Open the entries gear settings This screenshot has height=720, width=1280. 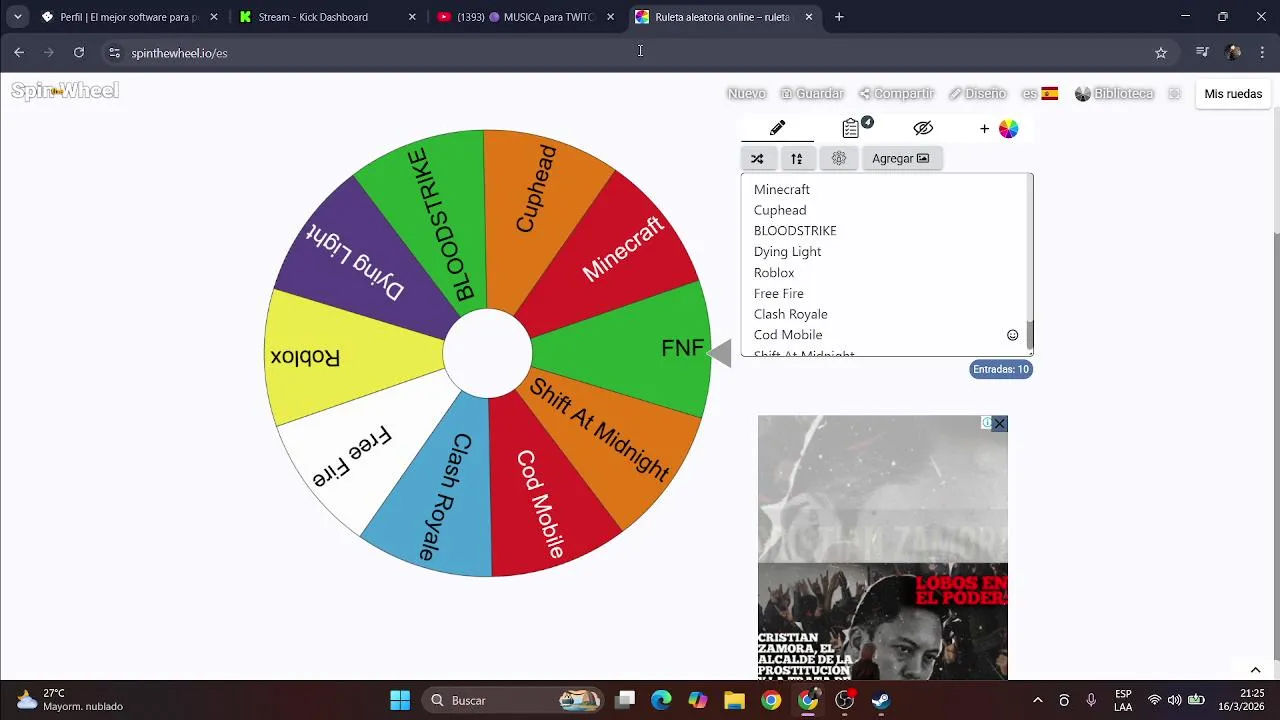tap(839, 158)
